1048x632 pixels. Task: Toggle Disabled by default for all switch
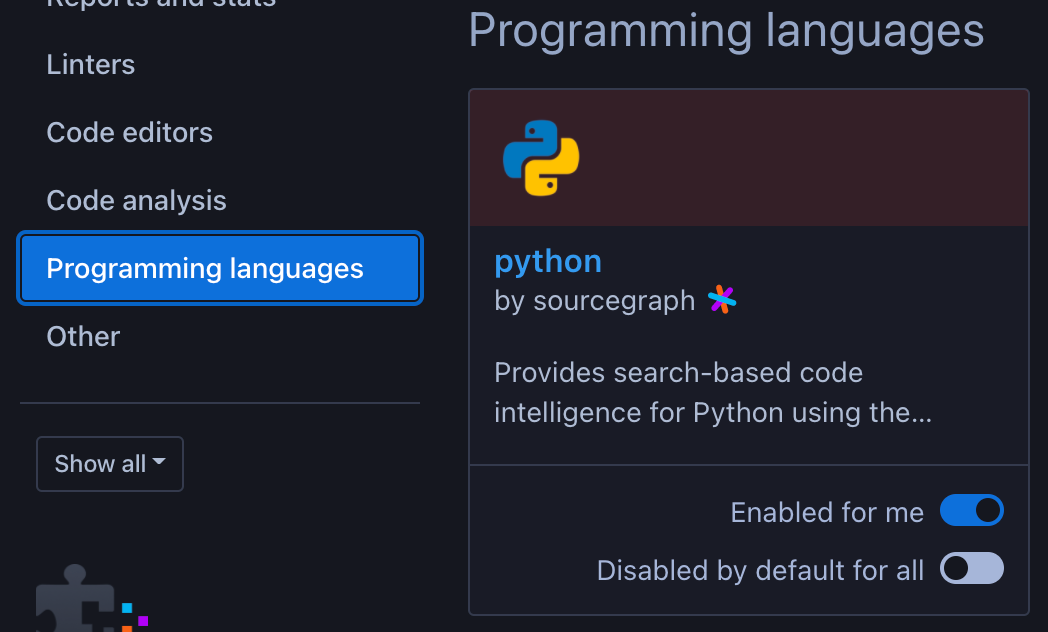click(x=971, y=569)
